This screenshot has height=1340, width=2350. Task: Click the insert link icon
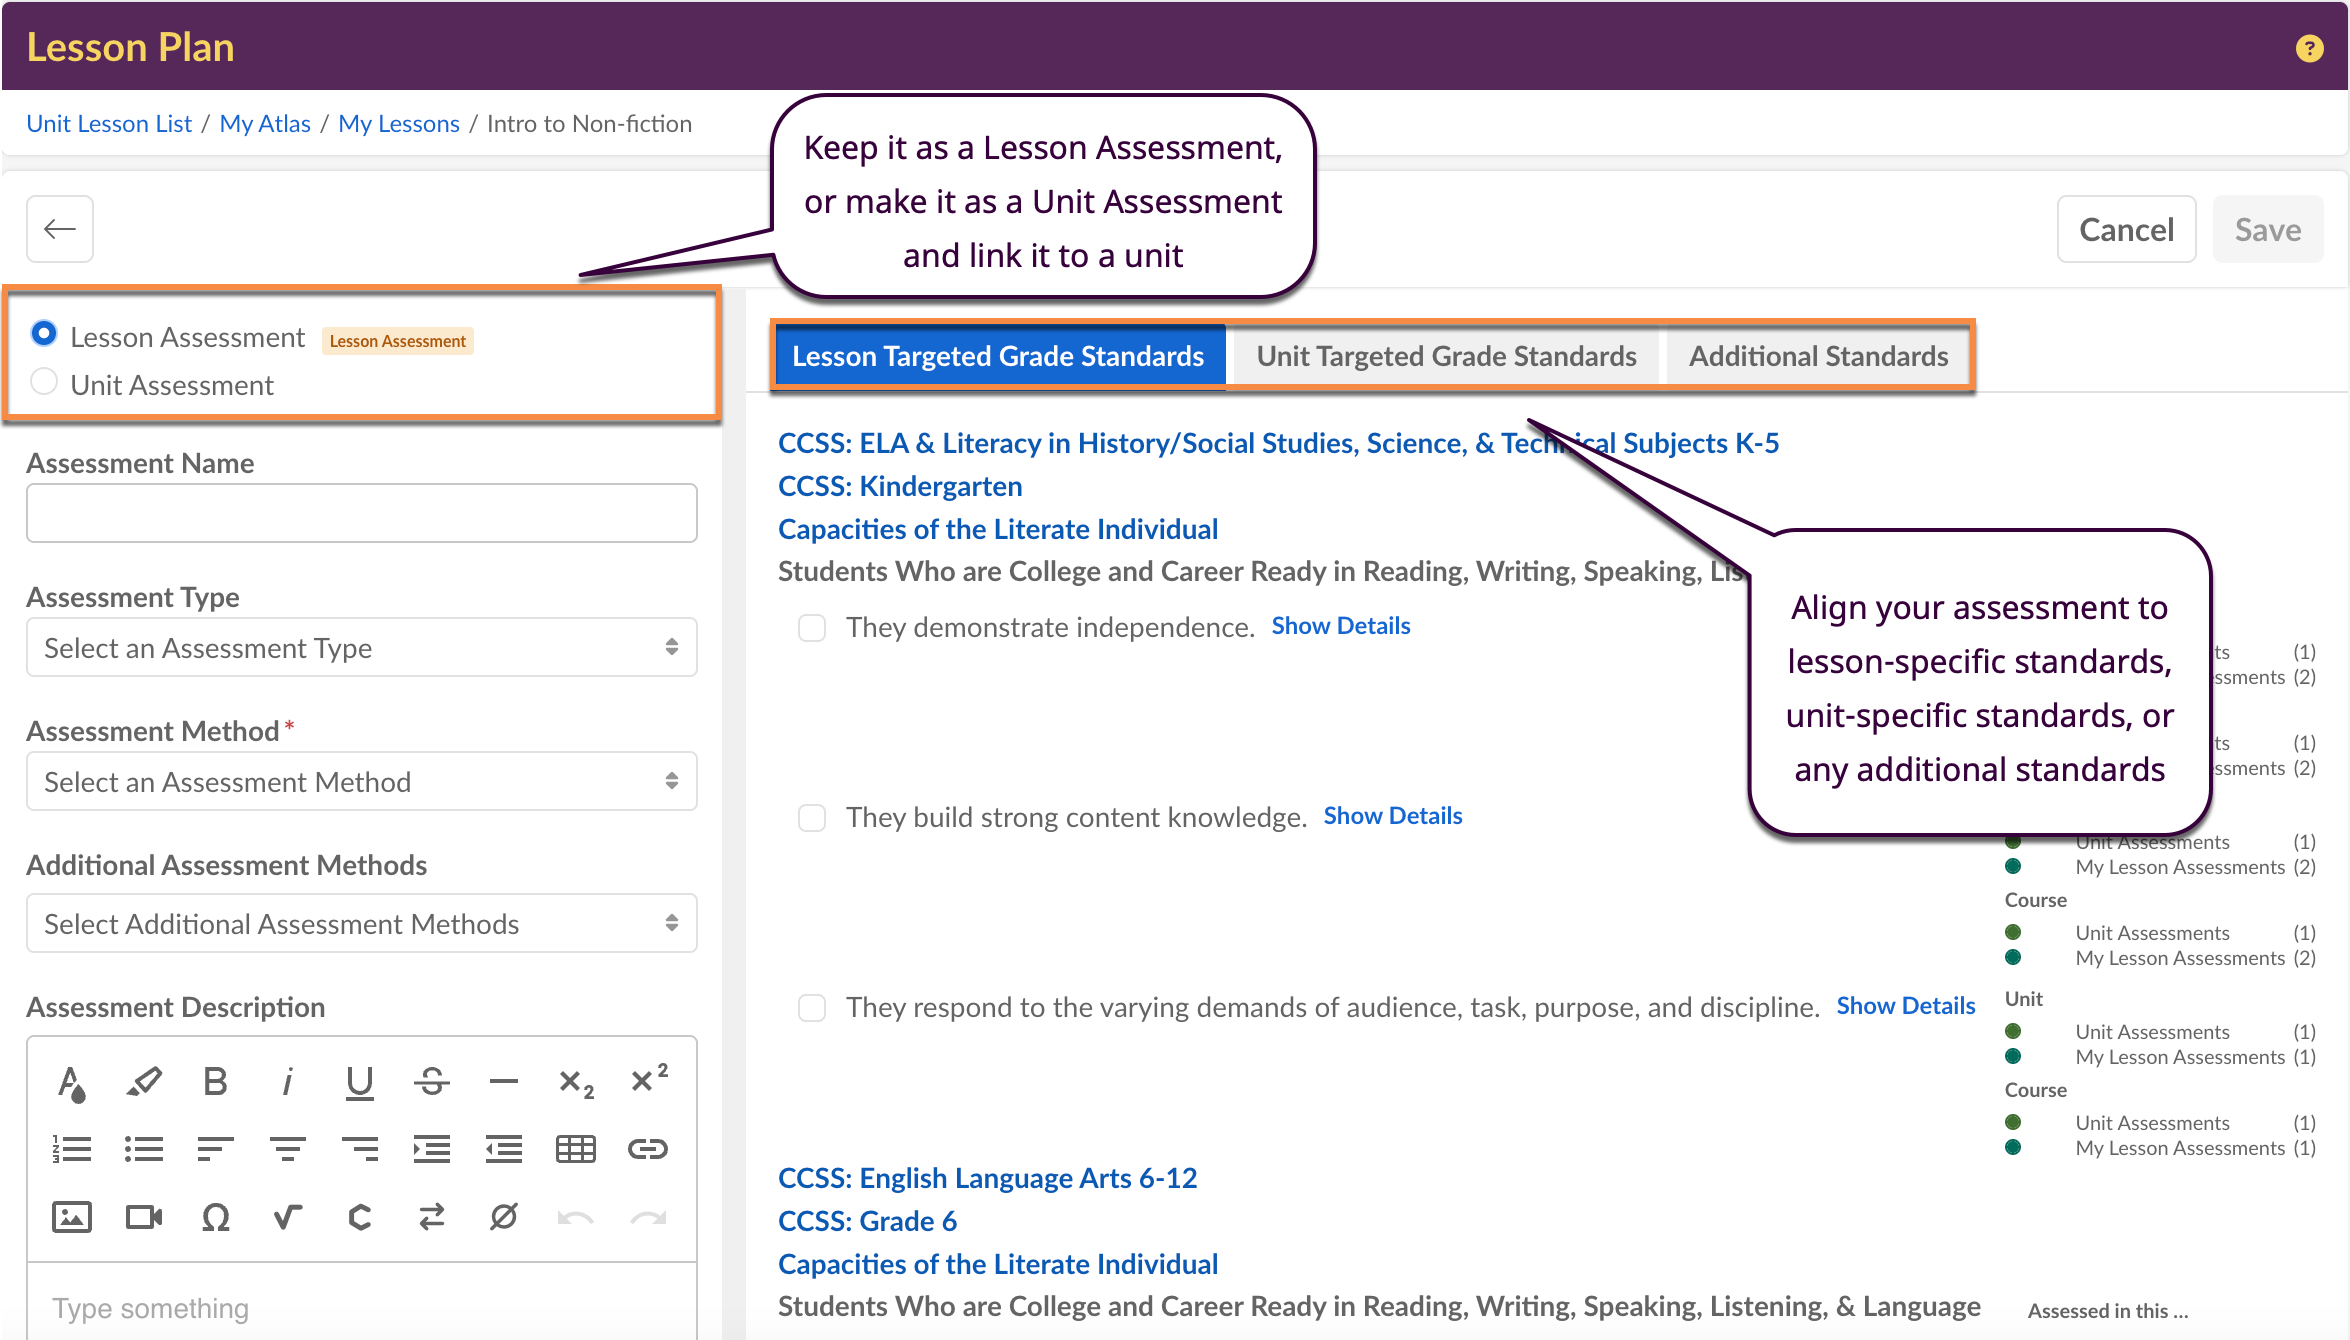[x=647, y=1149]
